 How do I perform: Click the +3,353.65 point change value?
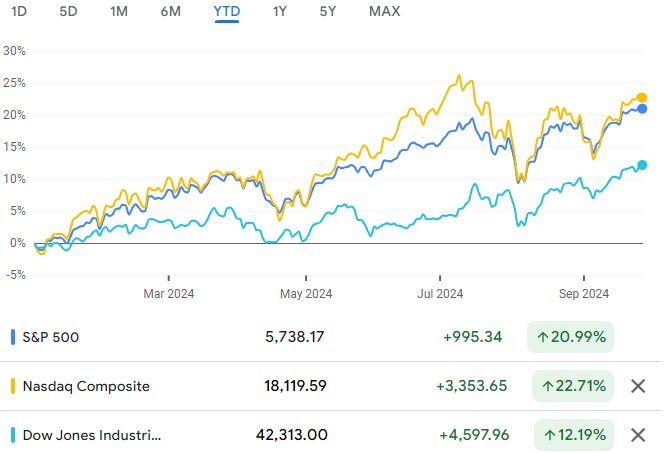471,386
